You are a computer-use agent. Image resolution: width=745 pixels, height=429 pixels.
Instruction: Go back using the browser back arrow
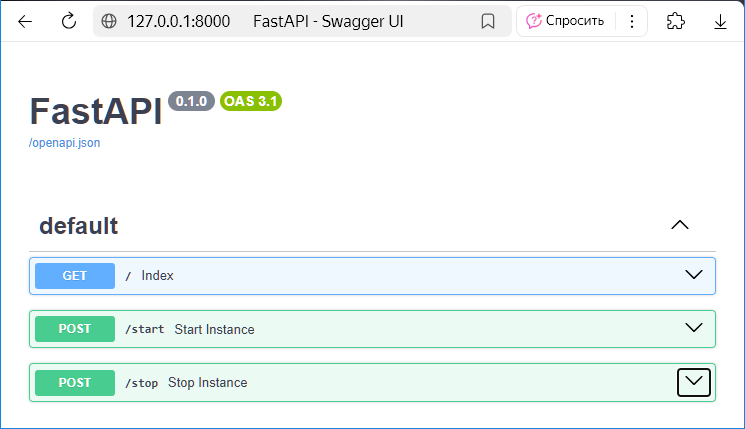tap(25, 21)
